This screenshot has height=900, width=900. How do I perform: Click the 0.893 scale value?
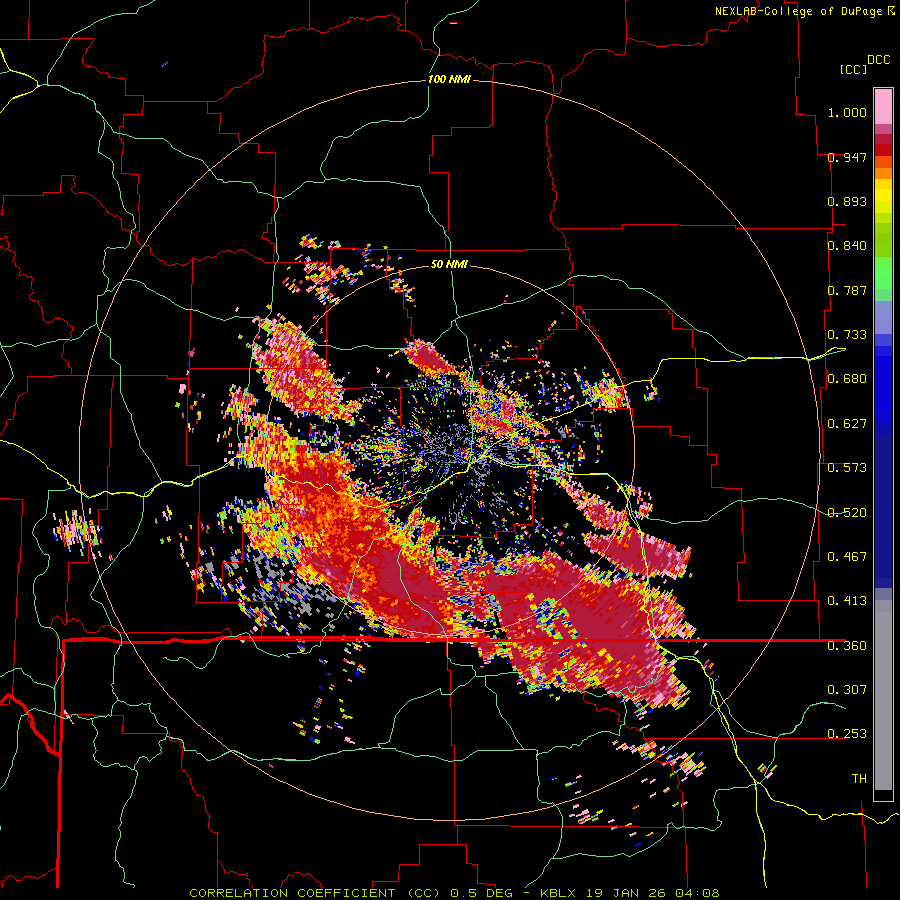point(847,201)
